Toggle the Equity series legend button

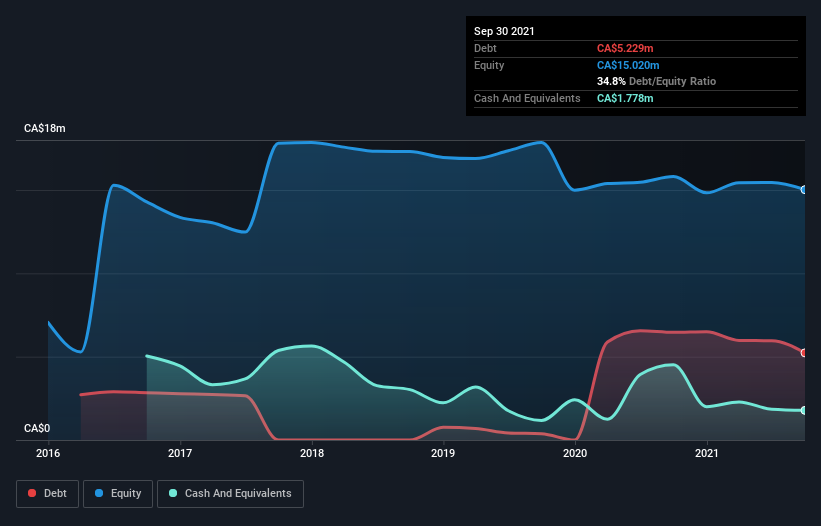tap(118, 494)
